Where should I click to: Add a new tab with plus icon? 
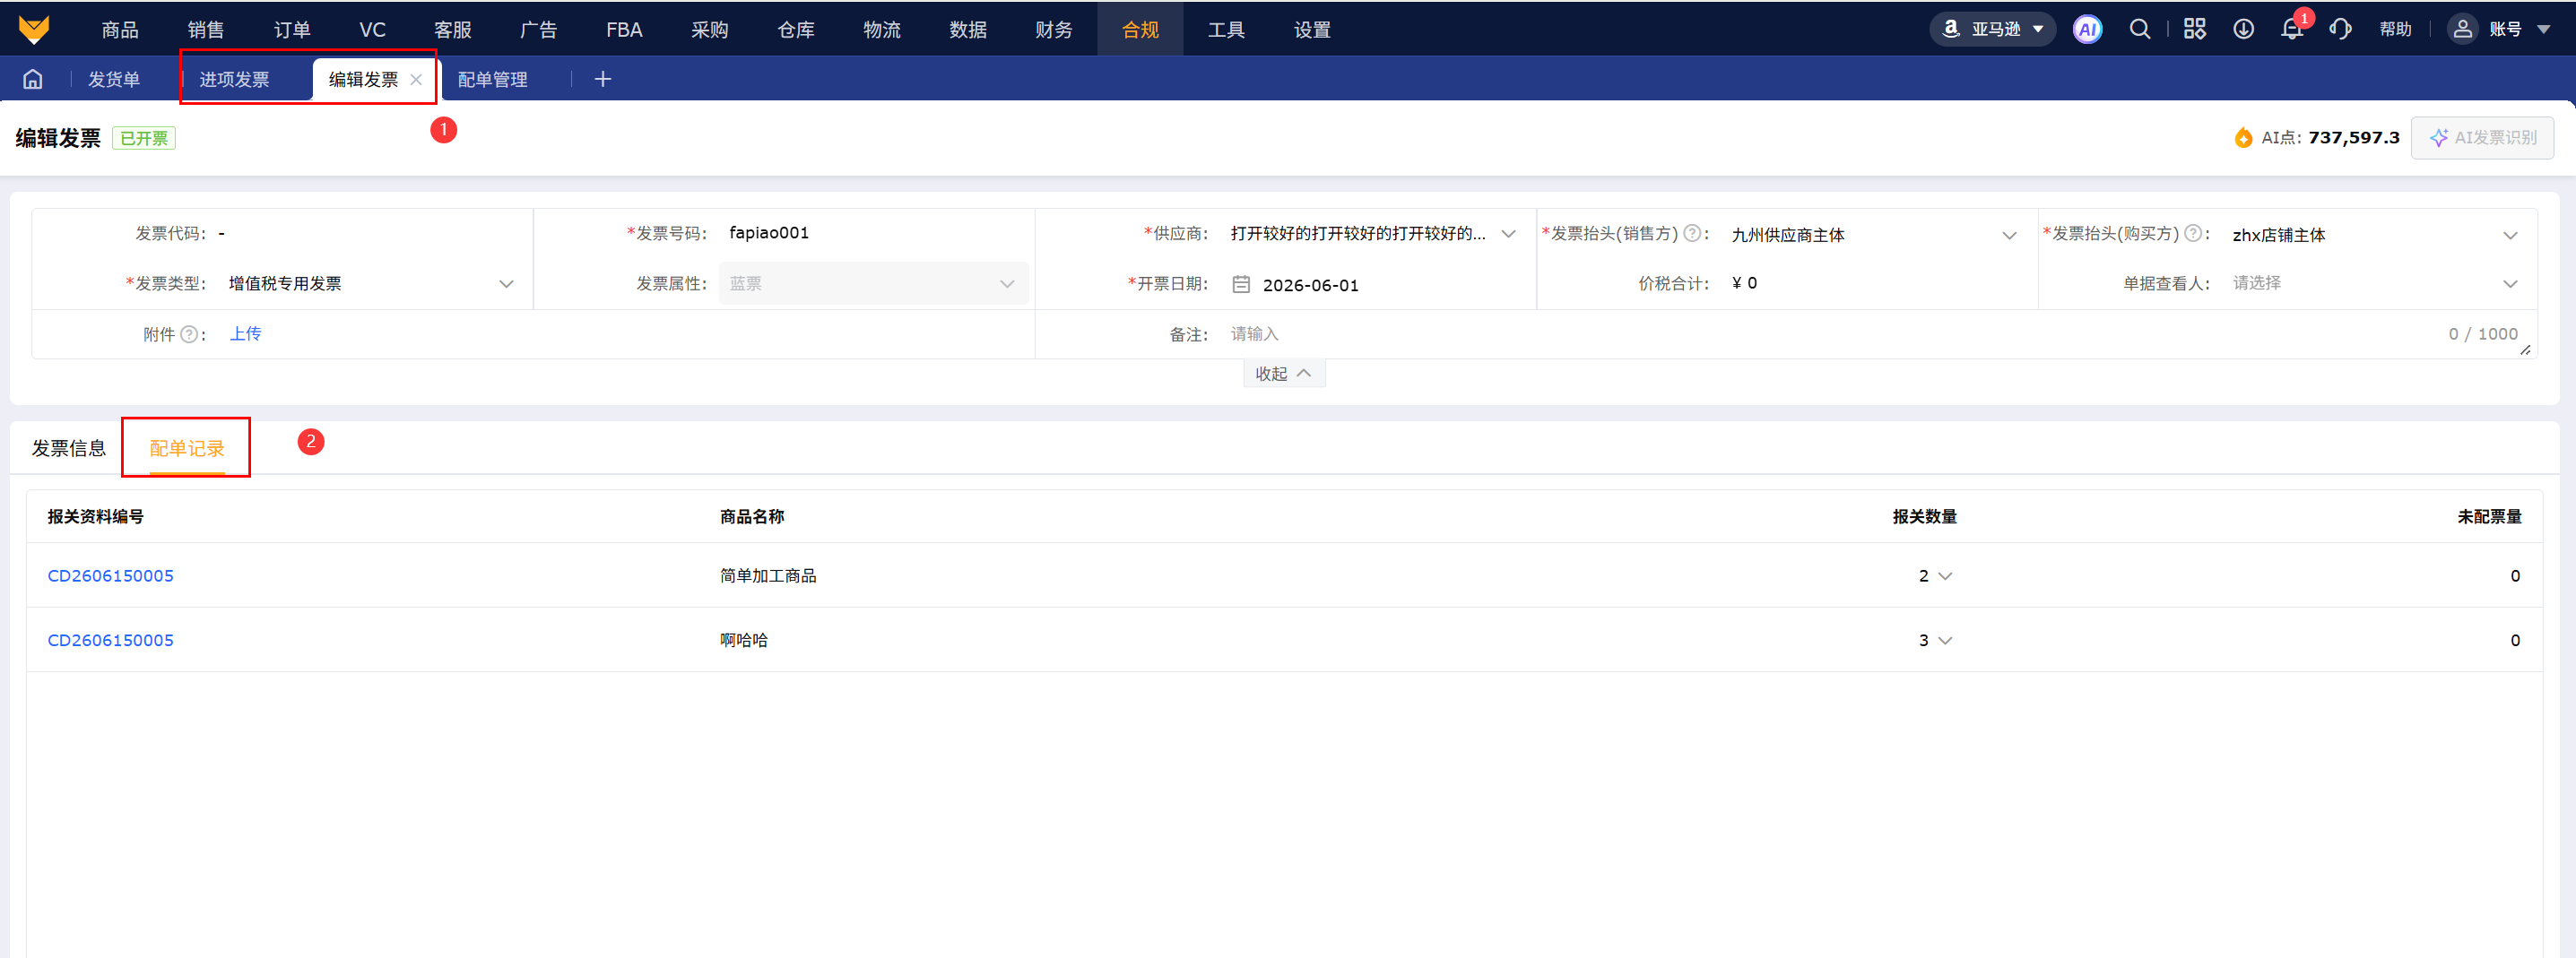[x=602, y=79]
